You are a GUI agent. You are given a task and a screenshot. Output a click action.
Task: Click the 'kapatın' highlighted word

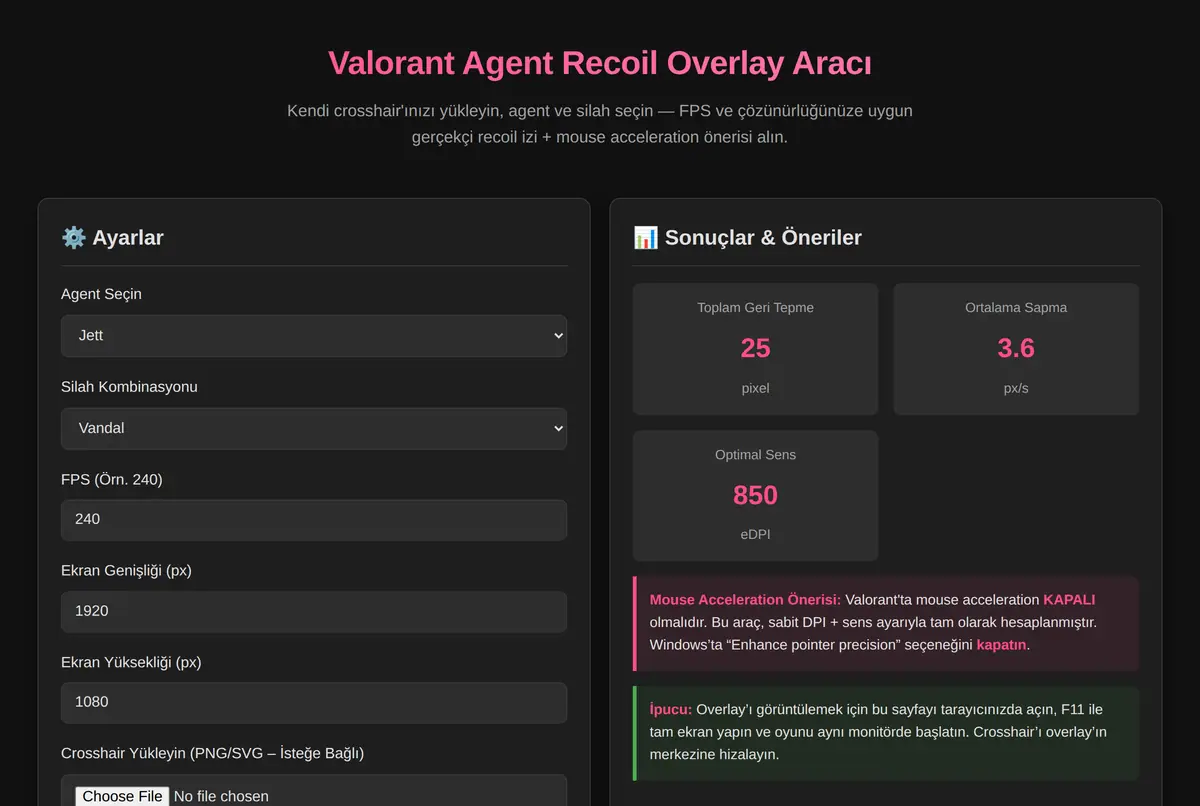[x=1002, y=645]
